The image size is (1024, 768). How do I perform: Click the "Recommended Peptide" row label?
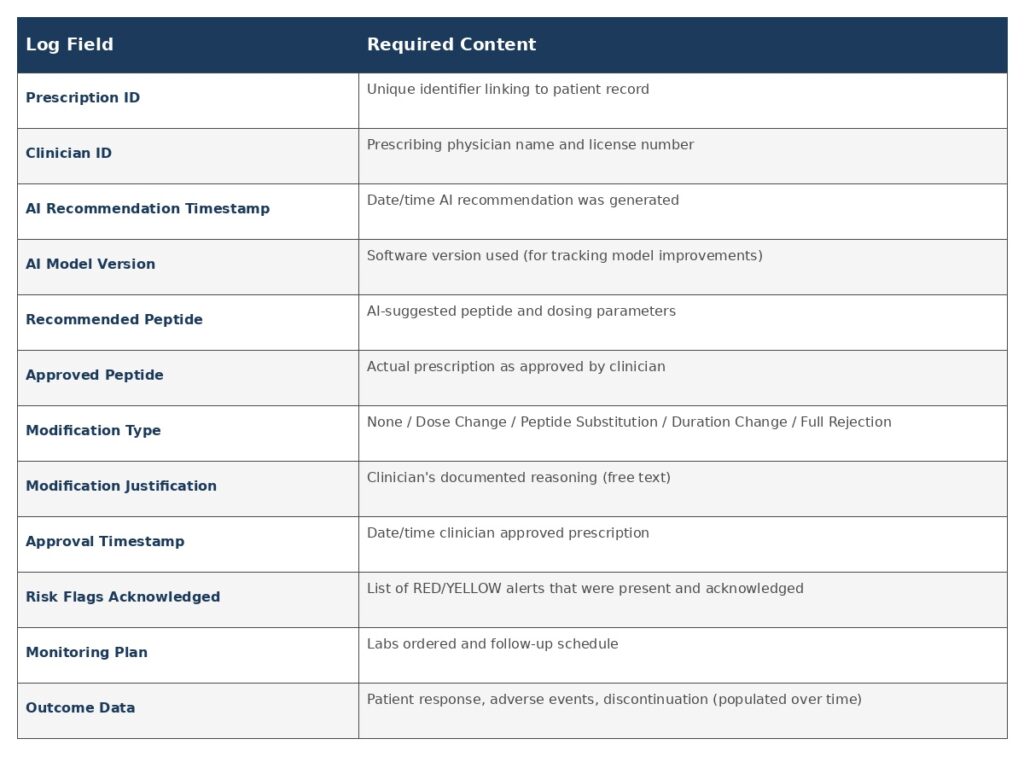(x=114, y=320)
